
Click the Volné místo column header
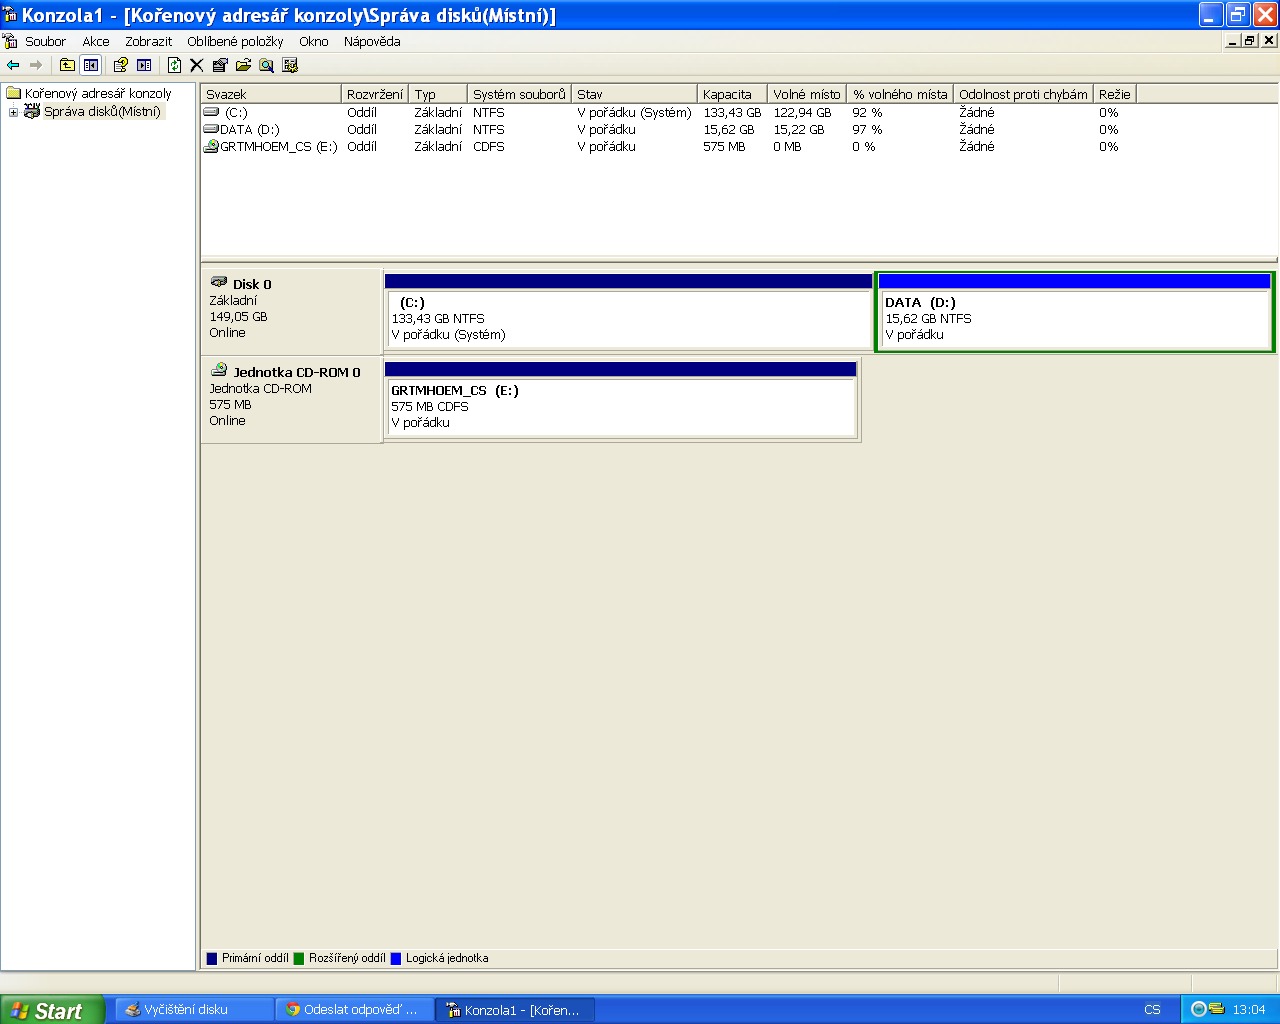tap(807, 94)
